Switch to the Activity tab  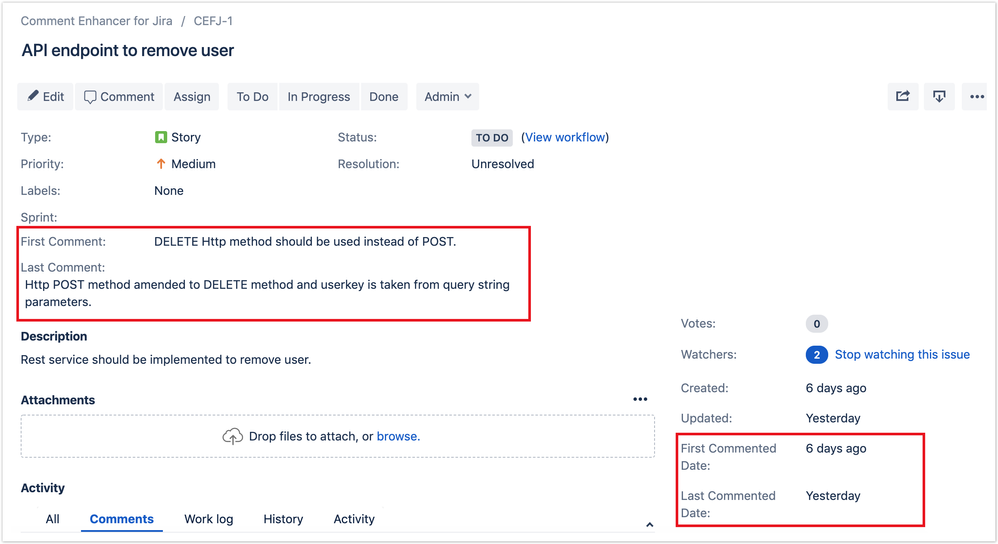354,519
